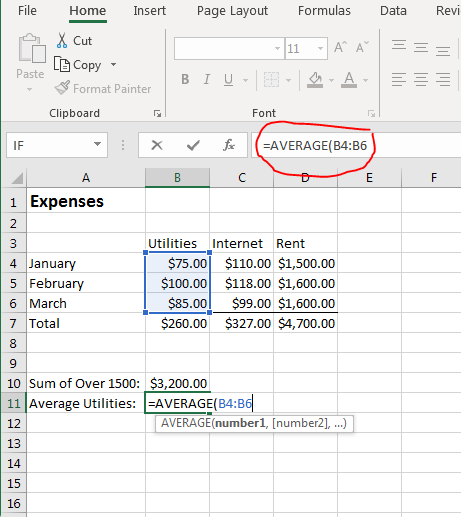This screenshot has height=517, width=461.
Task: Cancel the formula entry with X
Action: tap(157, 145)
